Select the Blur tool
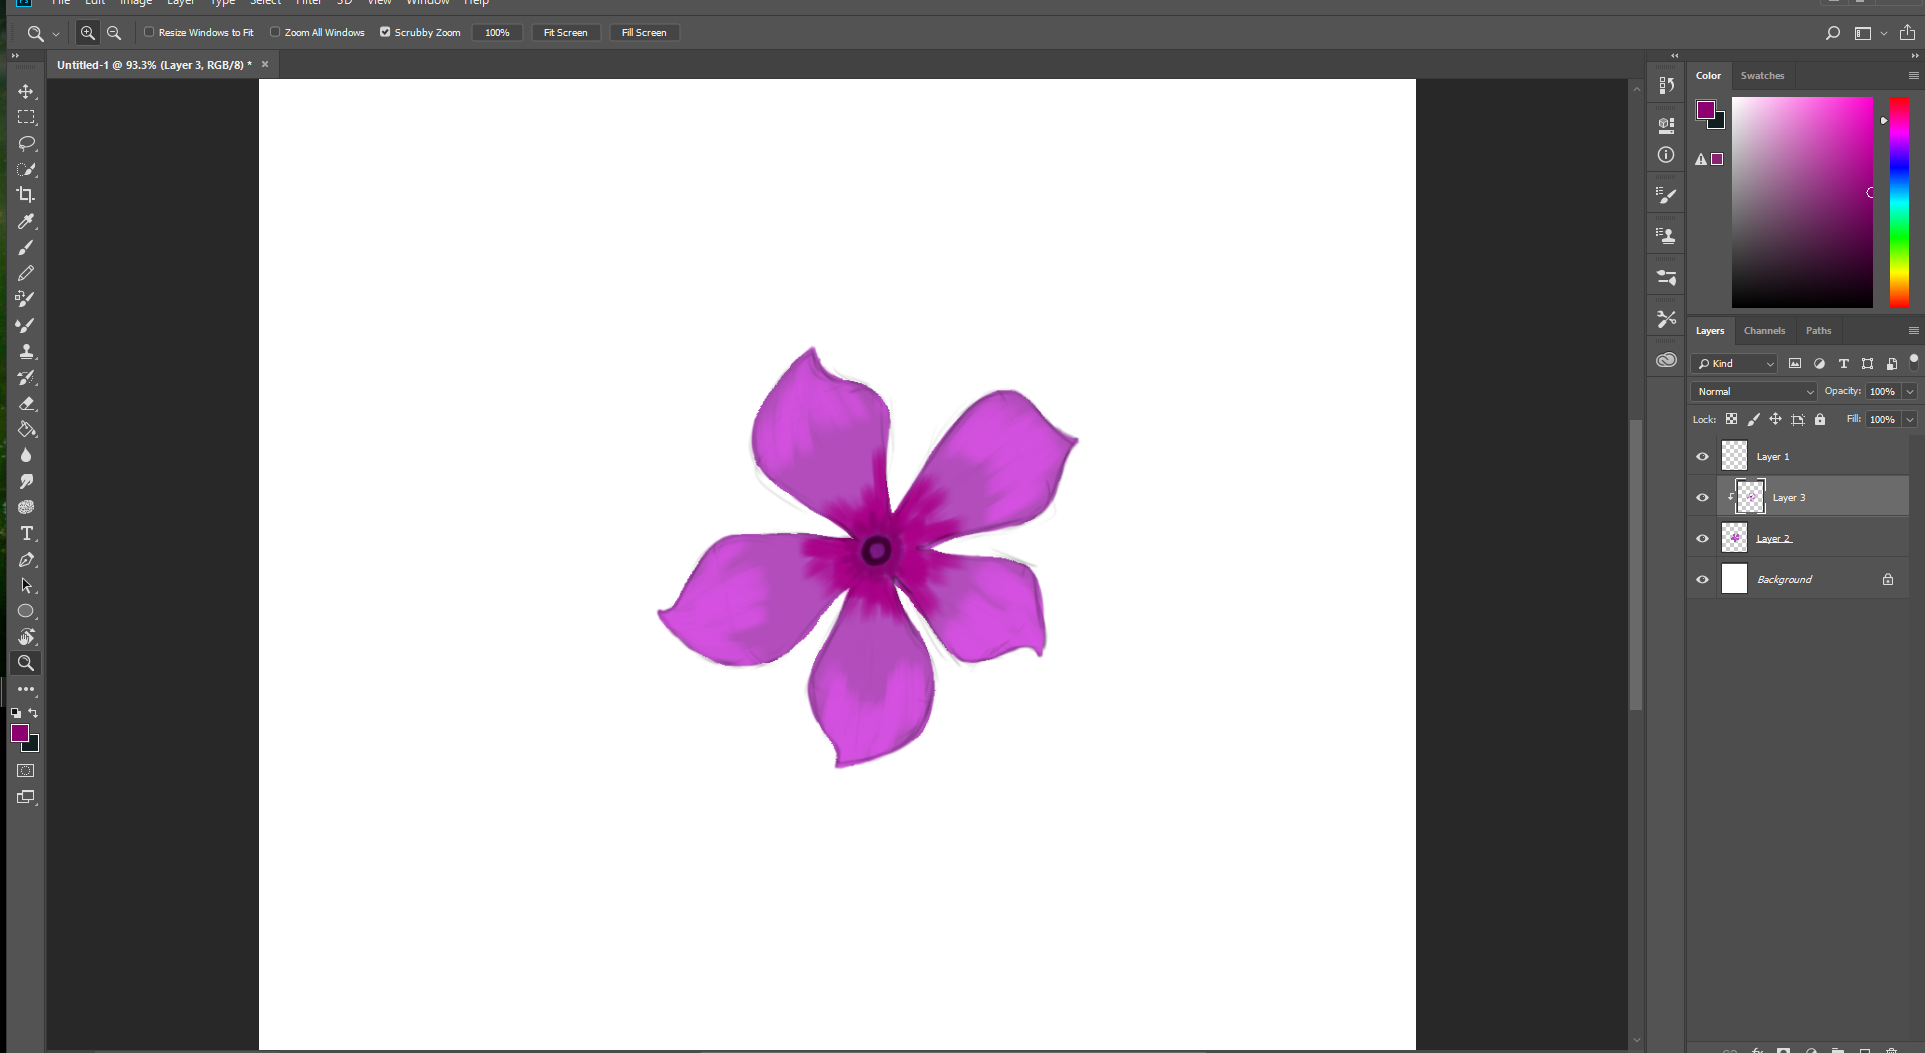The height and width of the screenshot is (1053, 1925). [x=26, y=455]
